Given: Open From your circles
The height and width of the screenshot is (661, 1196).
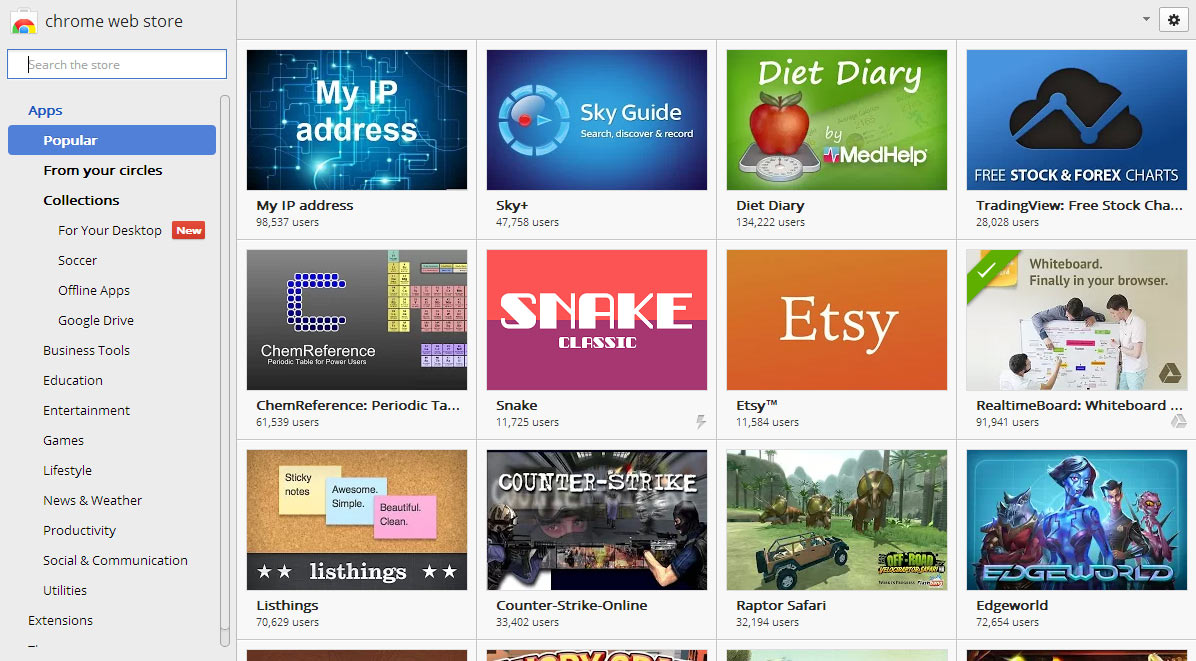Looking at the screenshot, I should 102,170.
